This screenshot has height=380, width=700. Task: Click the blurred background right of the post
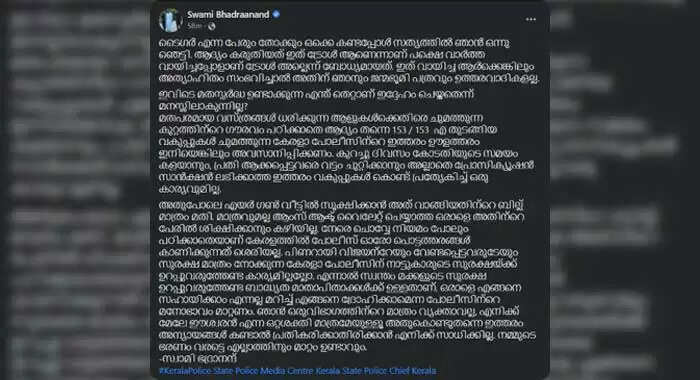pos(625,190)
